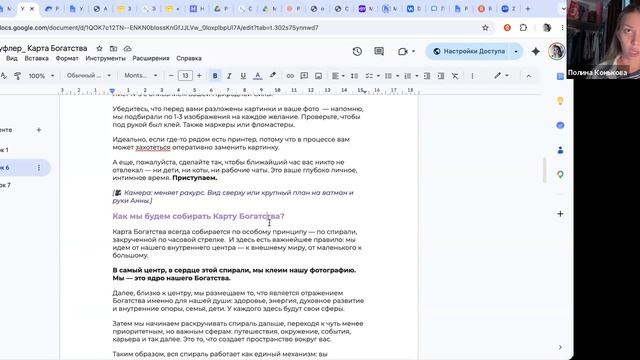The width and height of the screenshot is (640, 360).
Task: Open the Вид menu
Action: point(12,58)
